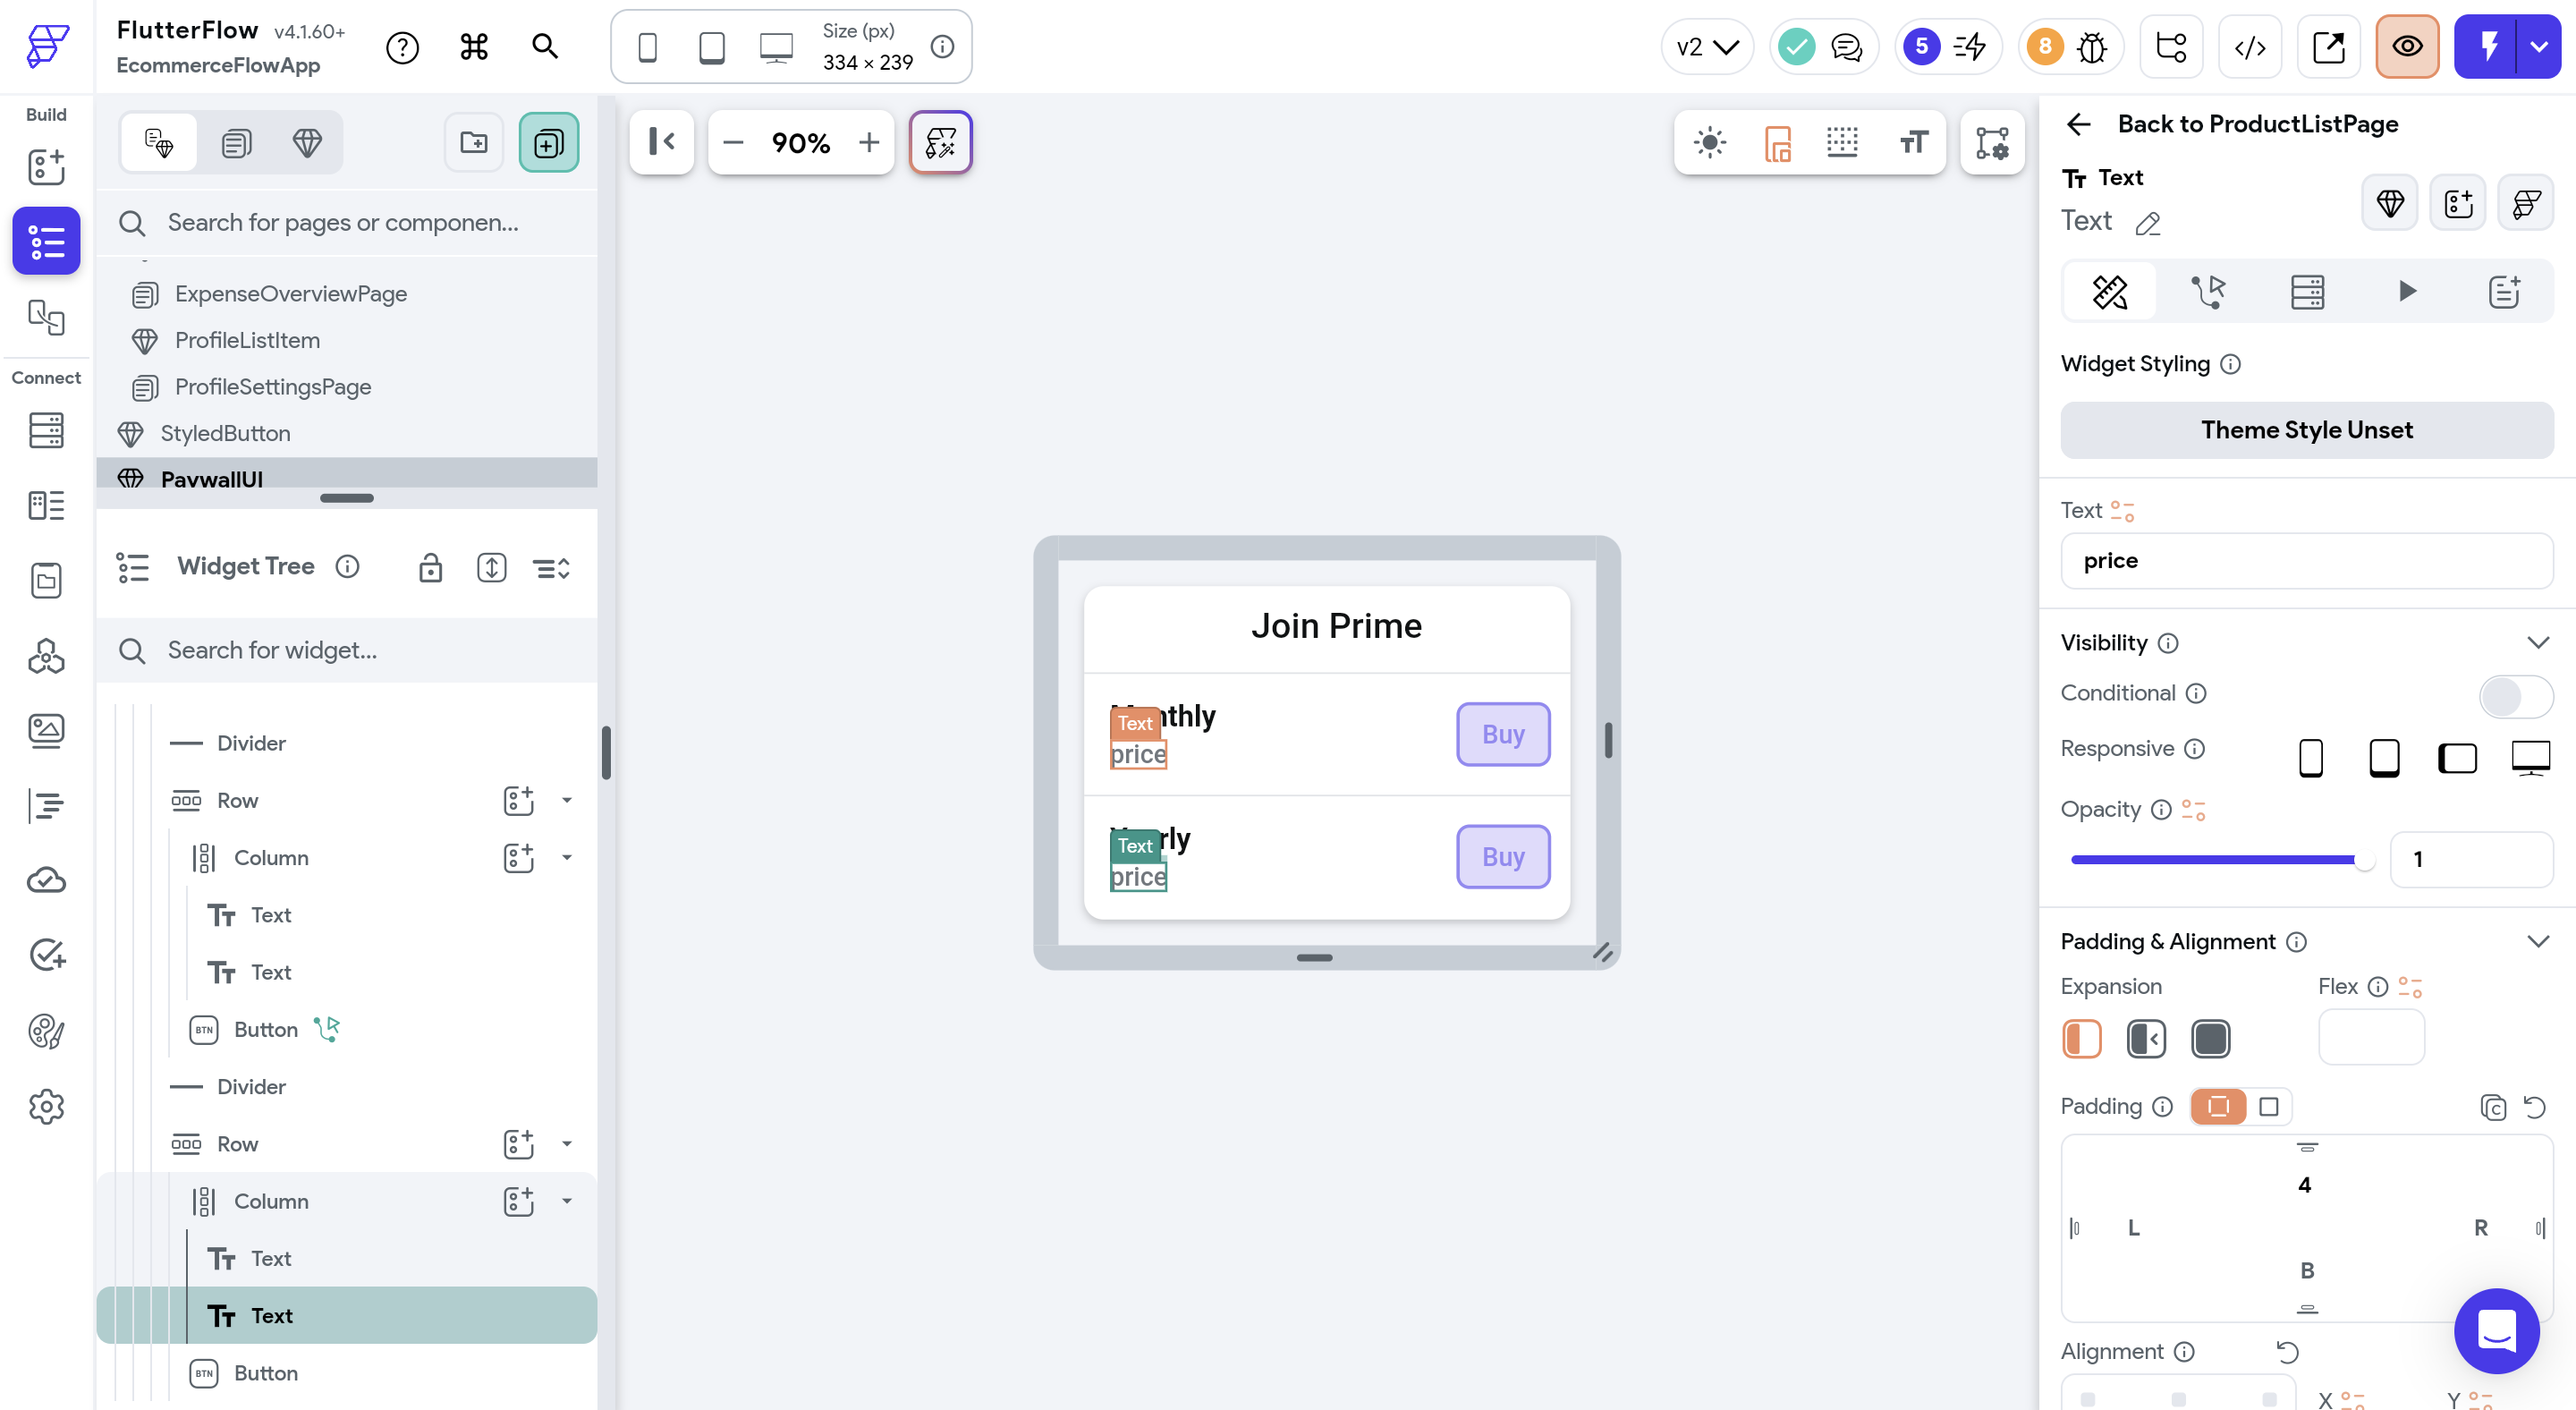This screenshot has height=1410, width=2576.
Task: Open project issues bug icon
Action: (x=2091, y=47)
